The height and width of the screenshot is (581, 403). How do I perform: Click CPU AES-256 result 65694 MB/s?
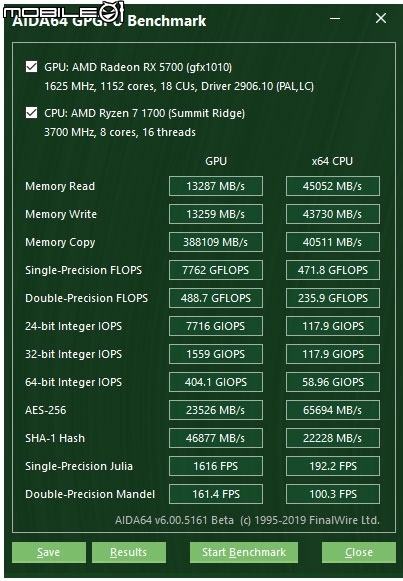point(333,410)
